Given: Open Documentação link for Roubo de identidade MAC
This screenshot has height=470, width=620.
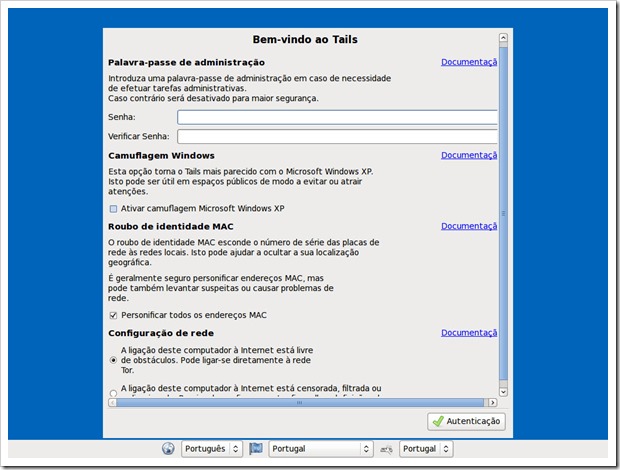Looking at the screenshot, I should [469, 226].
